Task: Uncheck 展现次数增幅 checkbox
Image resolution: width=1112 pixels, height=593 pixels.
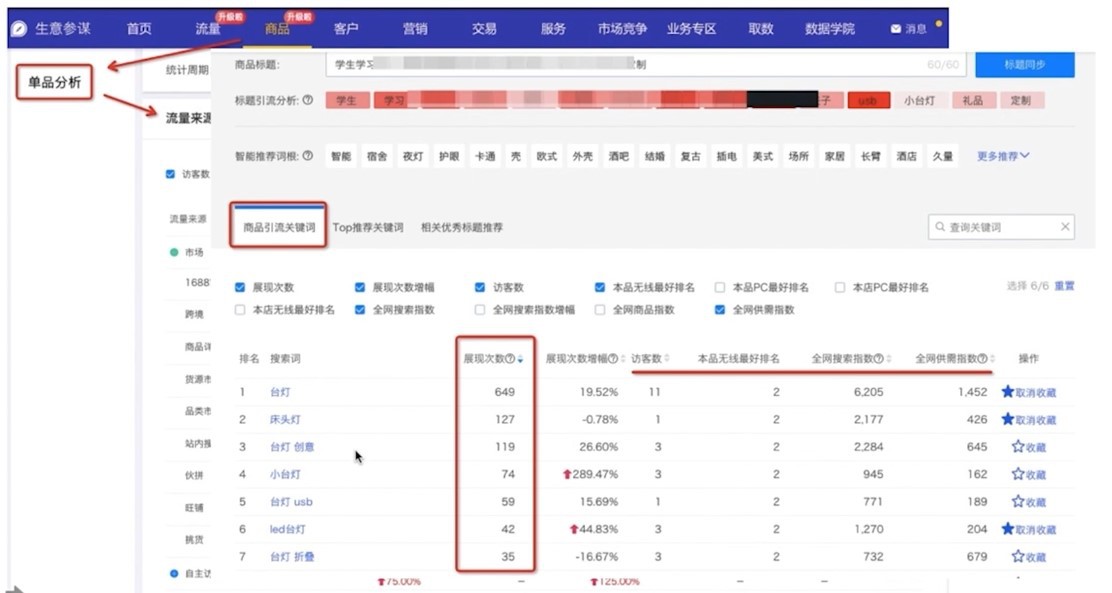Action: (360, 287)
